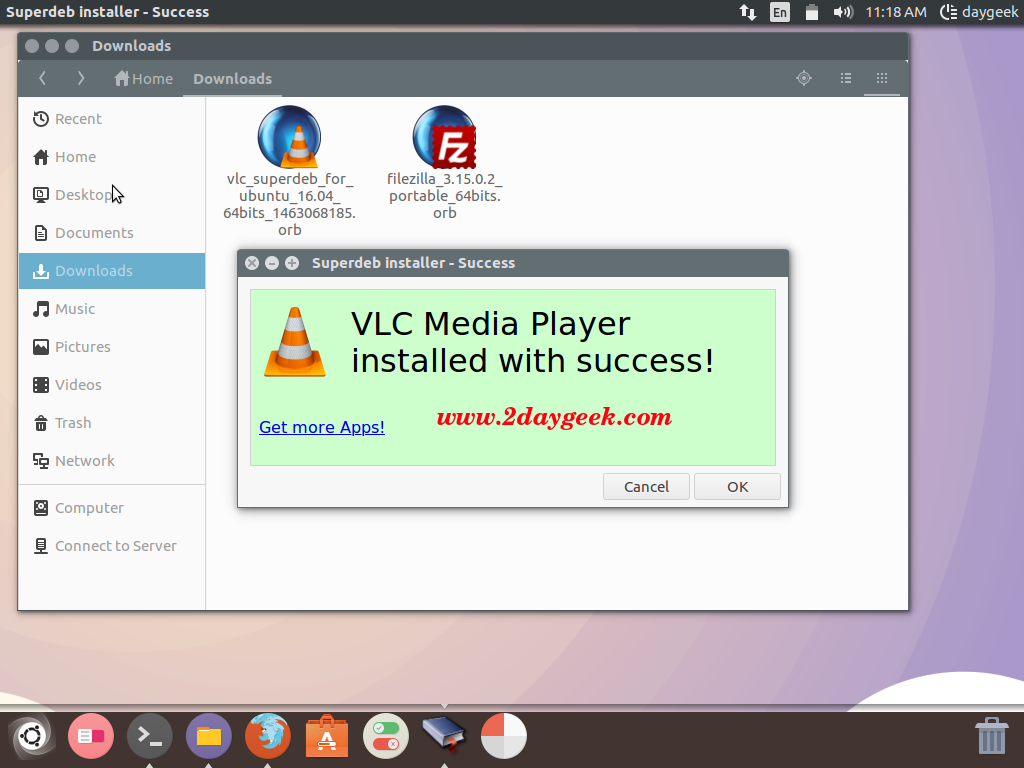Open the battery indicator in top panel
This screenshot has height=768, width=1024.
pos(811,12)
